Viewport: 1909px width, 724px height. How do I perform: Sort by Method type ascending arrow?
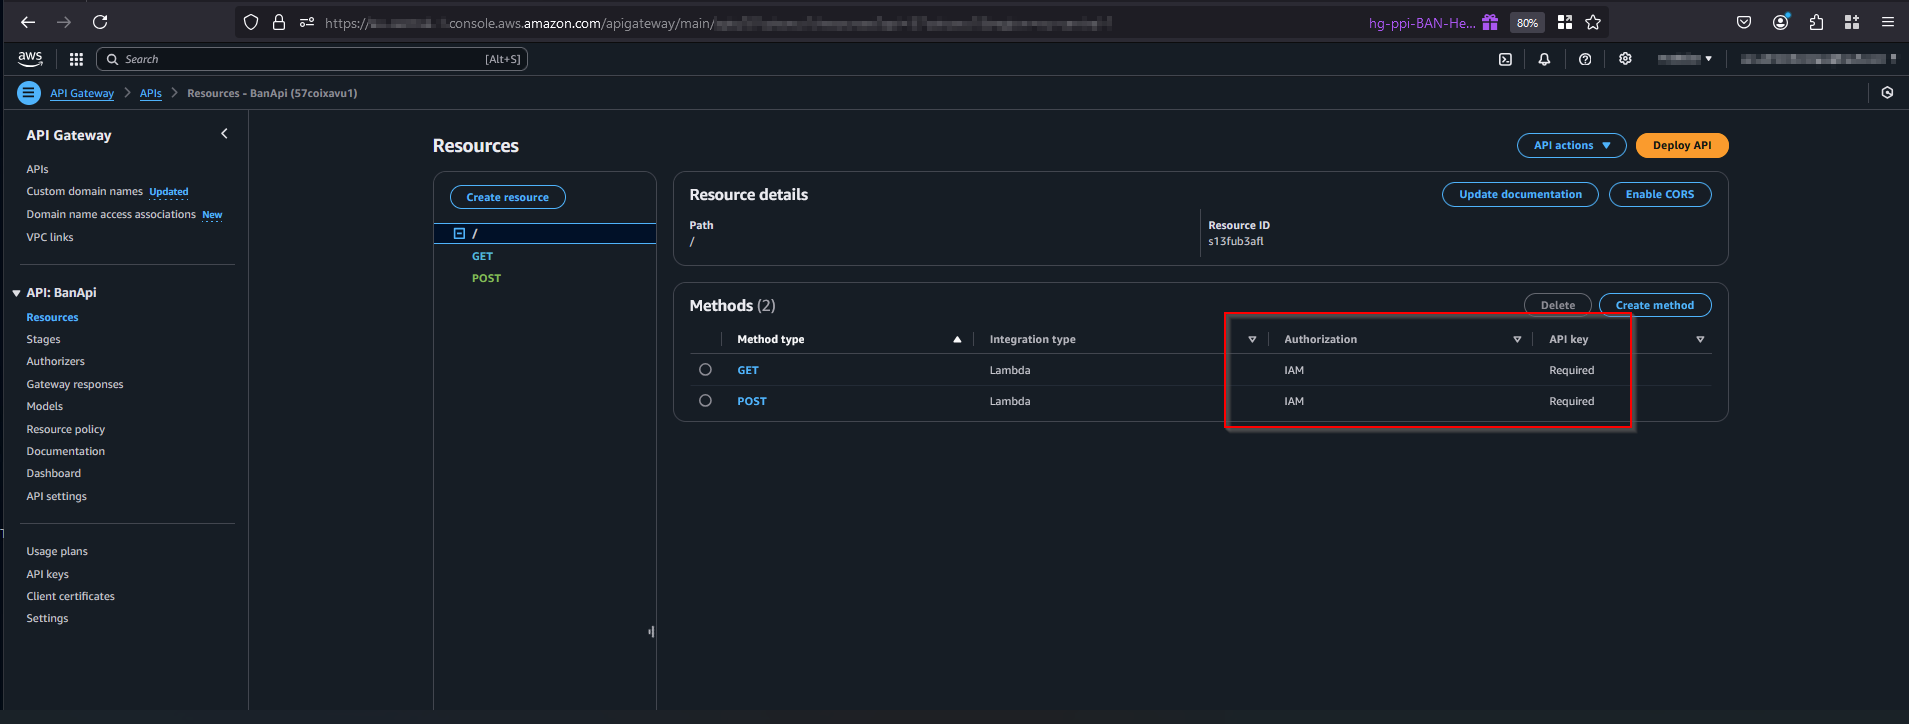(957, 339)
